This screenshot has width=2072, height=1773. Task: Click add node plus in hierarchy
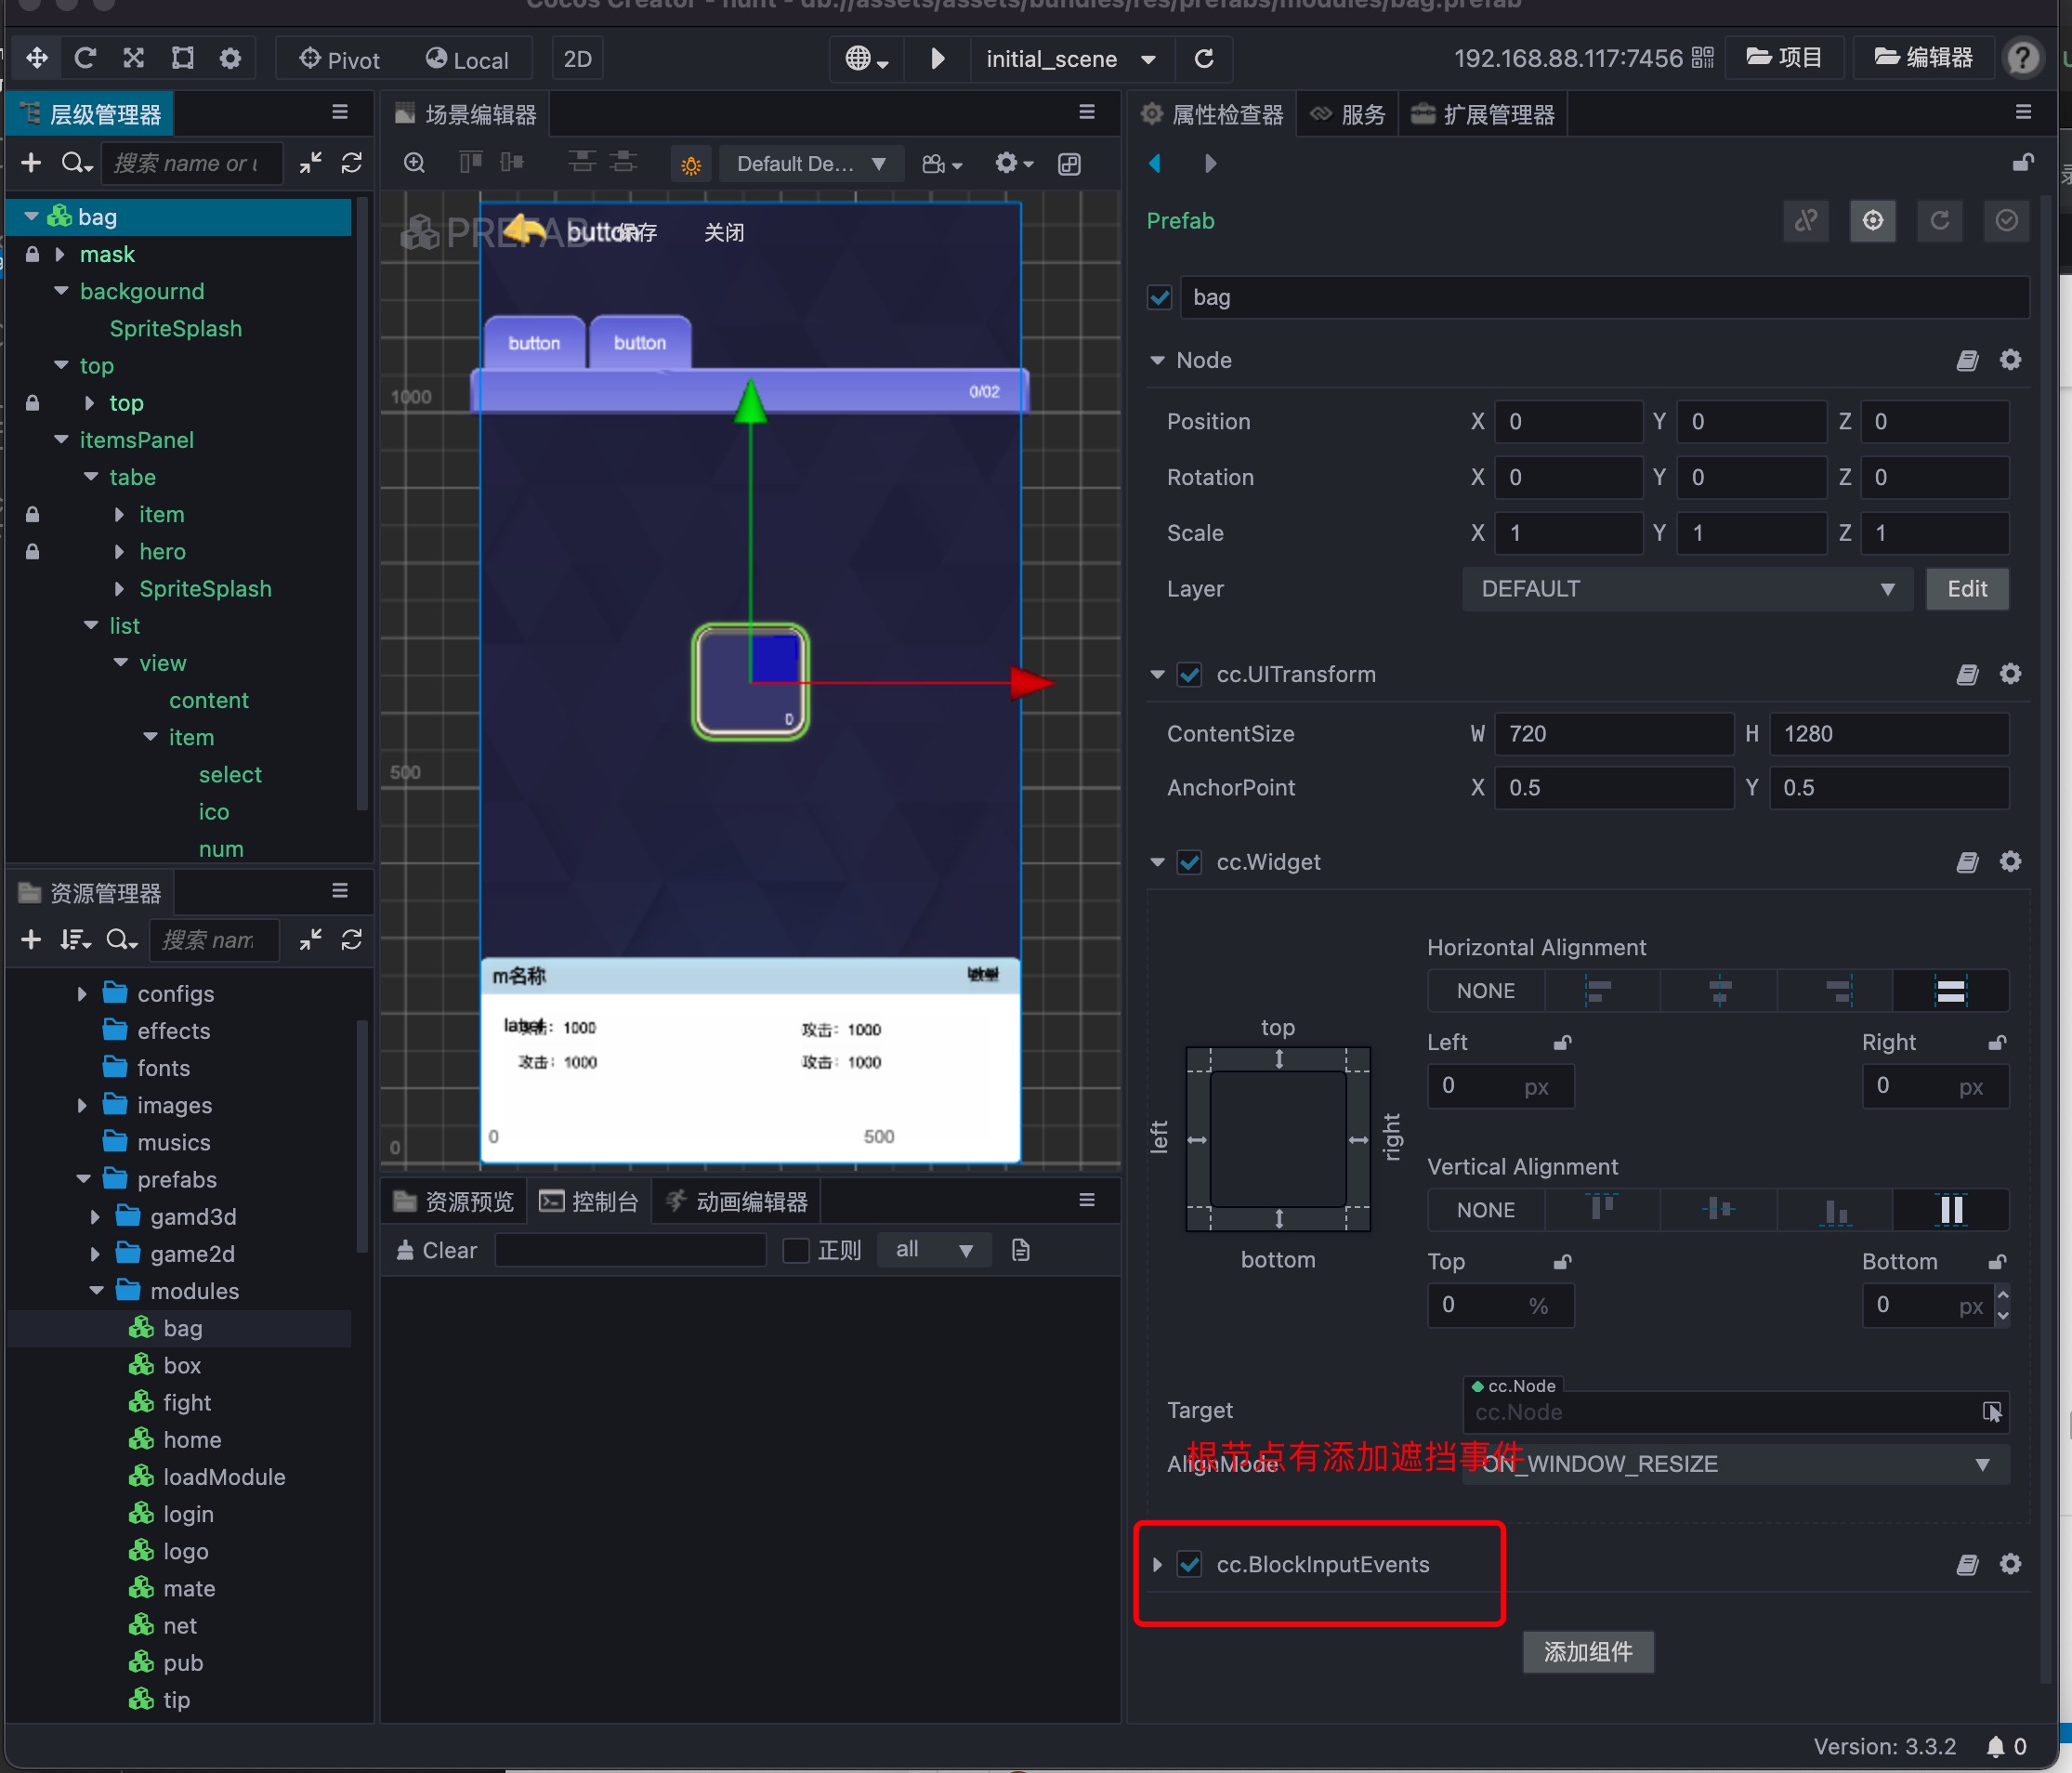(31, 163)
